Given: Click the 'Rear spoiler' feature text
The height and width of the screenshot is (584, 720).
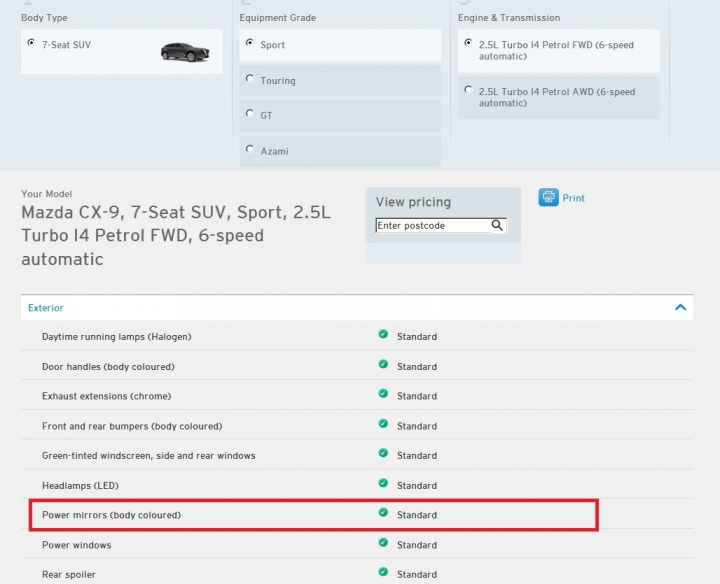Looking at the screenshot, I should point(69,575).
